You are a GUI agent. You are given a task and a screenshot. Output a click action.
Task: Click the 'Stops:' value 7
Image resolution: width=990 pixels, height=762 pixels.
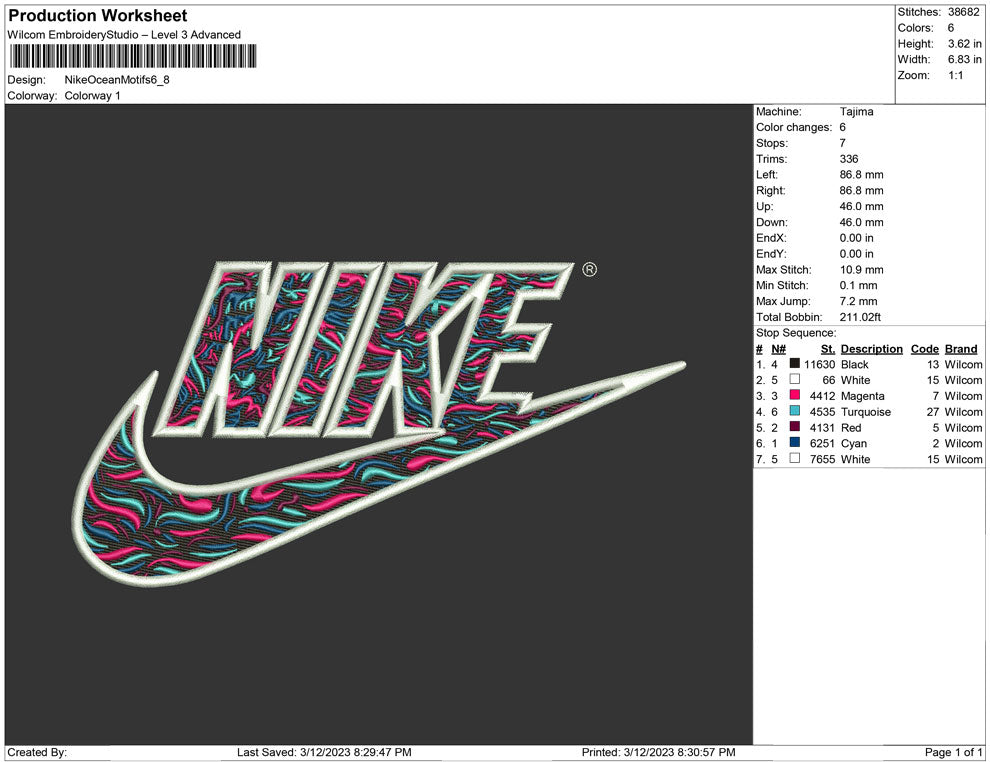coord(842,143)
